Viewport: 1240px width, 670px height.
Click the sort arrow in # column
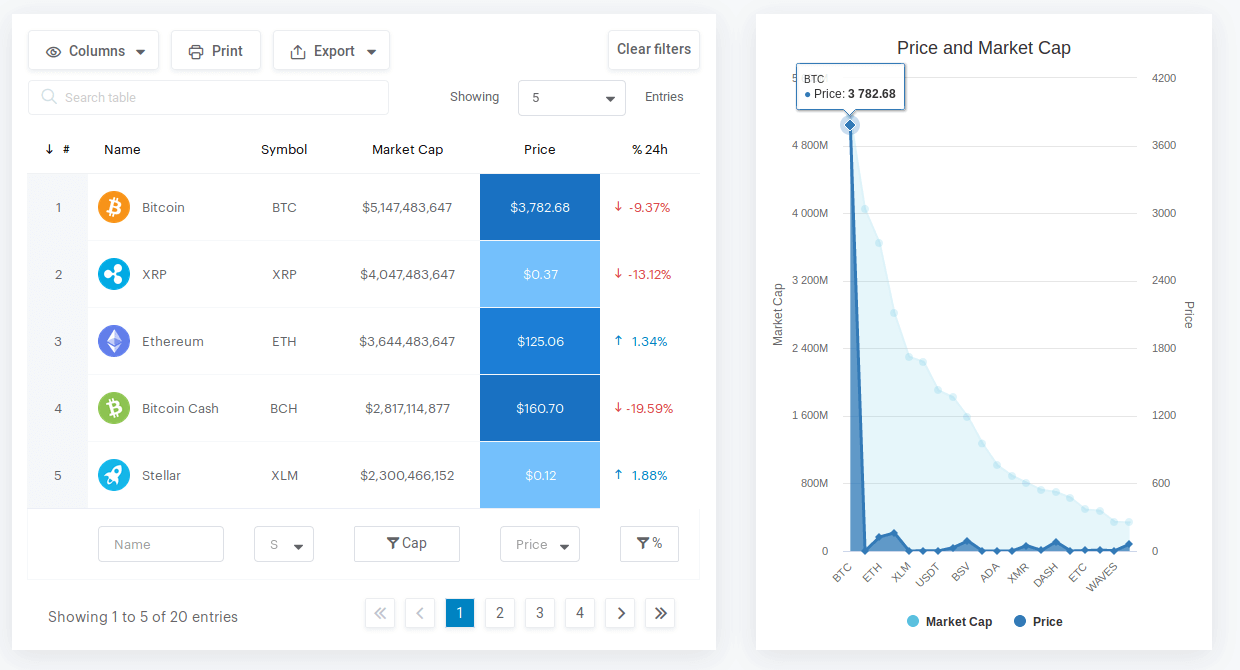pos(49,149)
